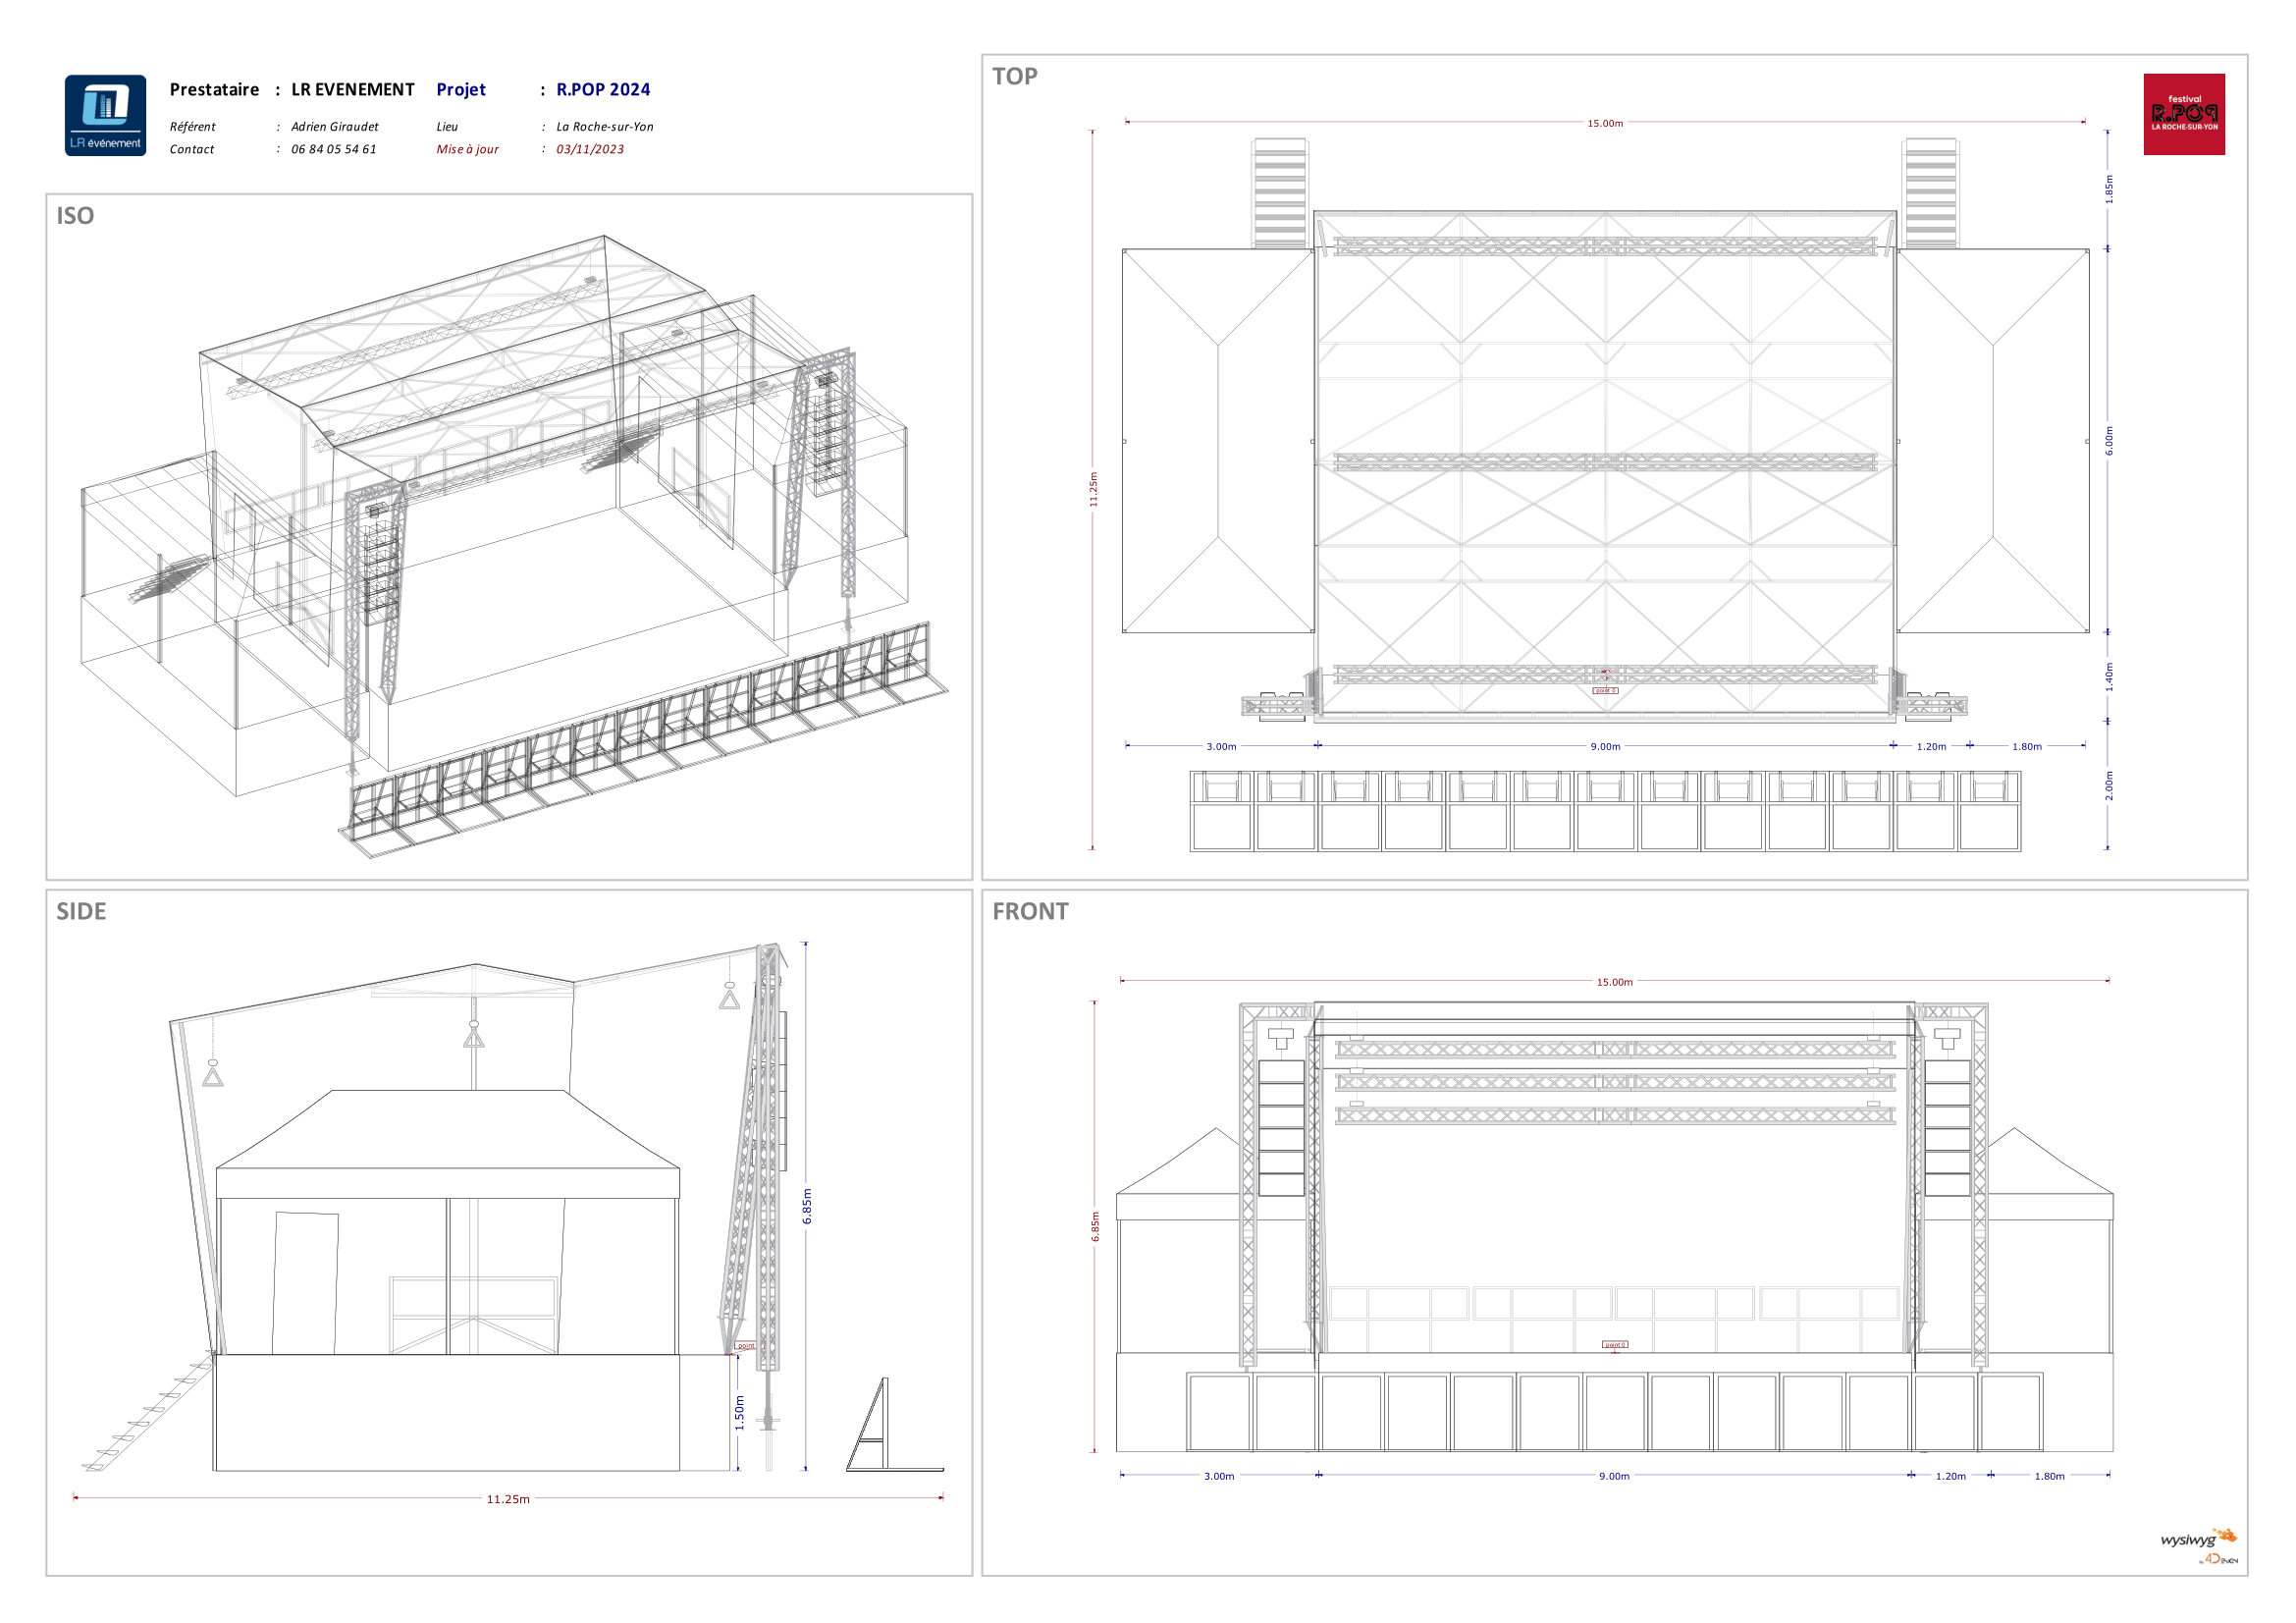The height and width of the screenshot is (1623, 2296).
Task: Click the update date 03/11/2023
Action: tap(590, 150)
